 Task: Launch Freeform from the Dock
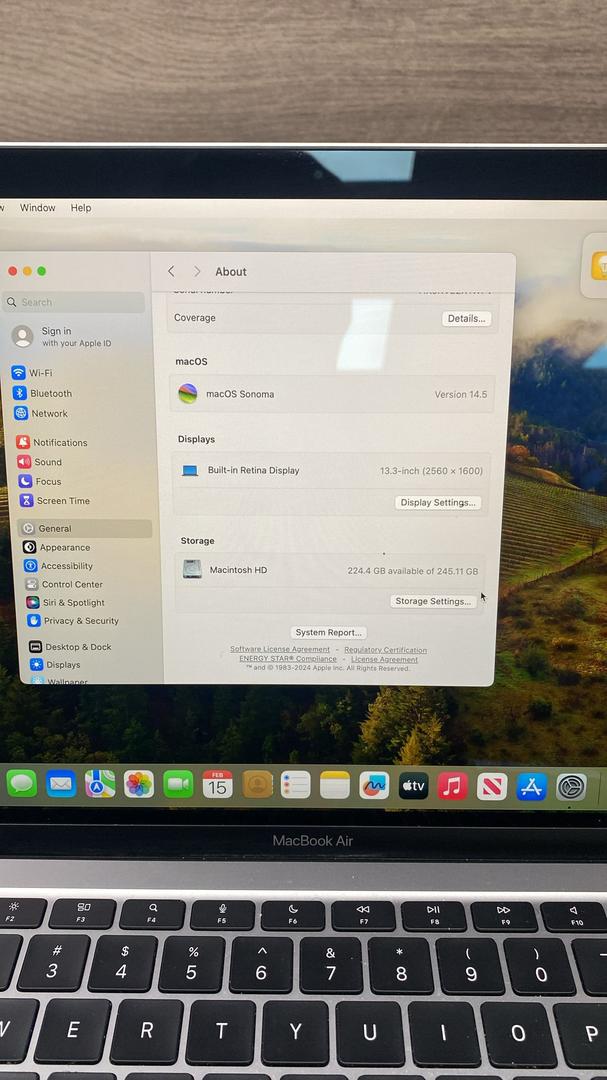374,785
